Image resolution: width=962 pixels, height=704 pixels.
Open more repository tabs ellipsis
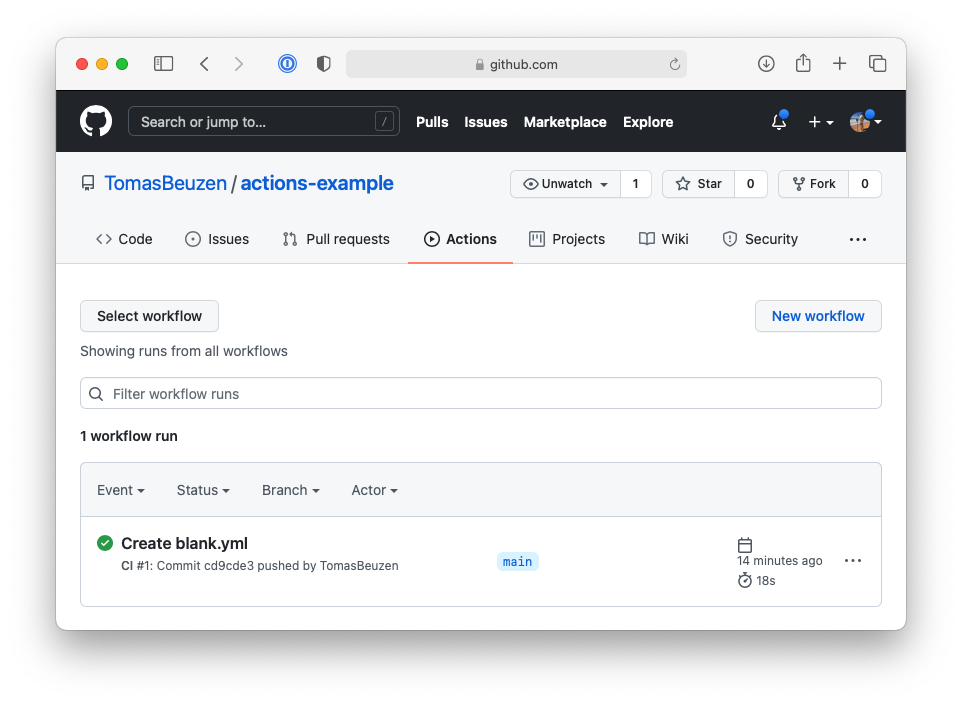coord(858,239)
